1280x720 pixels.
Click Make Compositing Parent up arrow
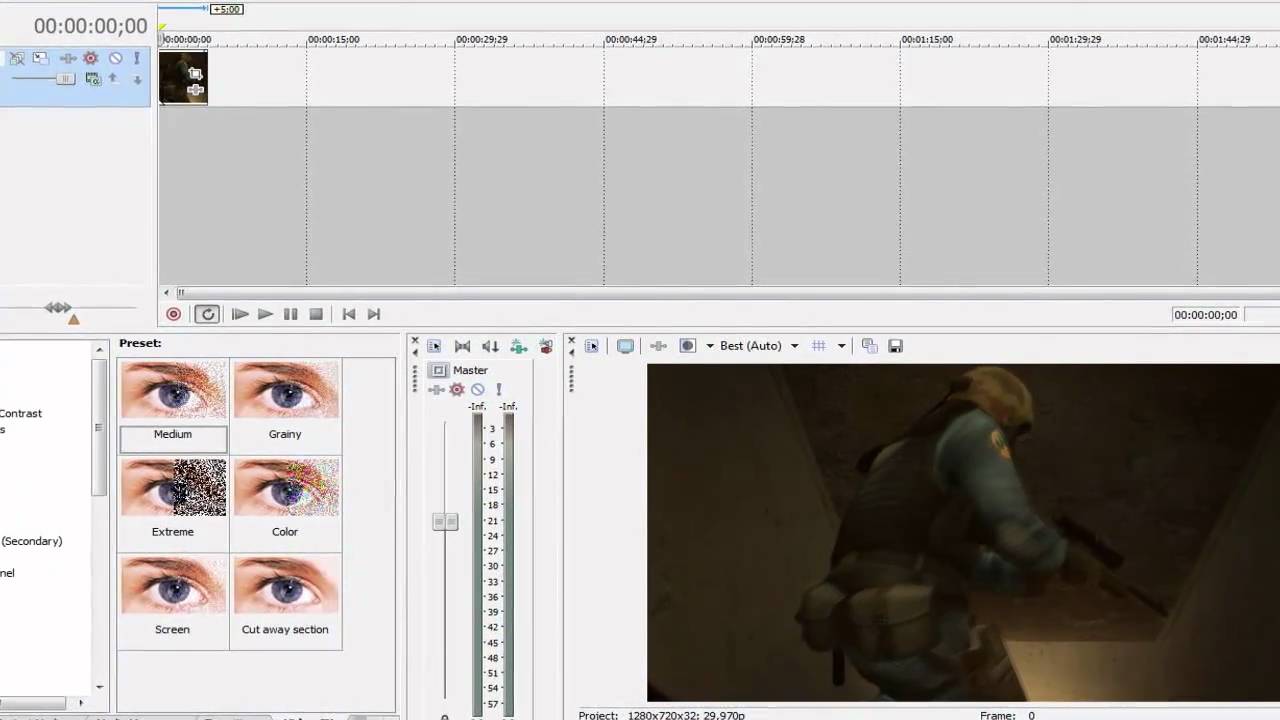tap(113, 79)
